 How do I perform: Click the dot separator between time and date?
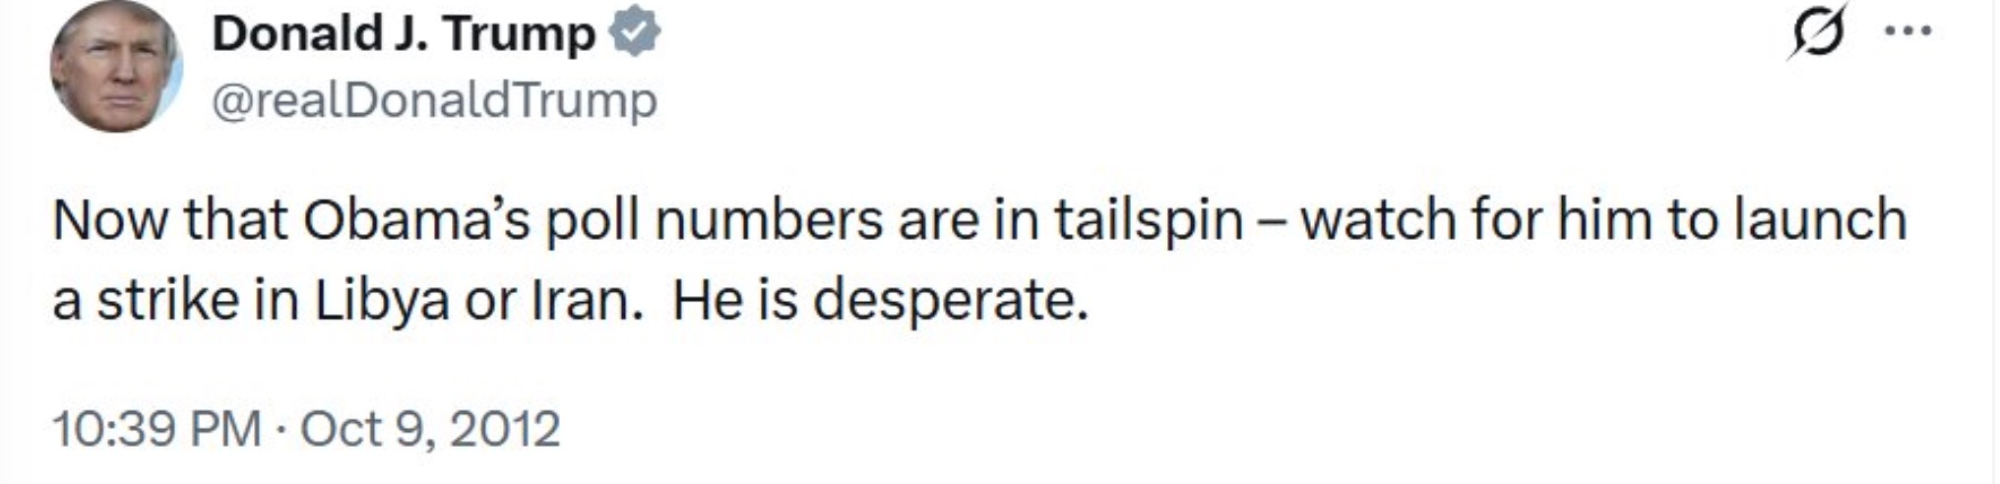pyautogui.click(x=281, y=430)
